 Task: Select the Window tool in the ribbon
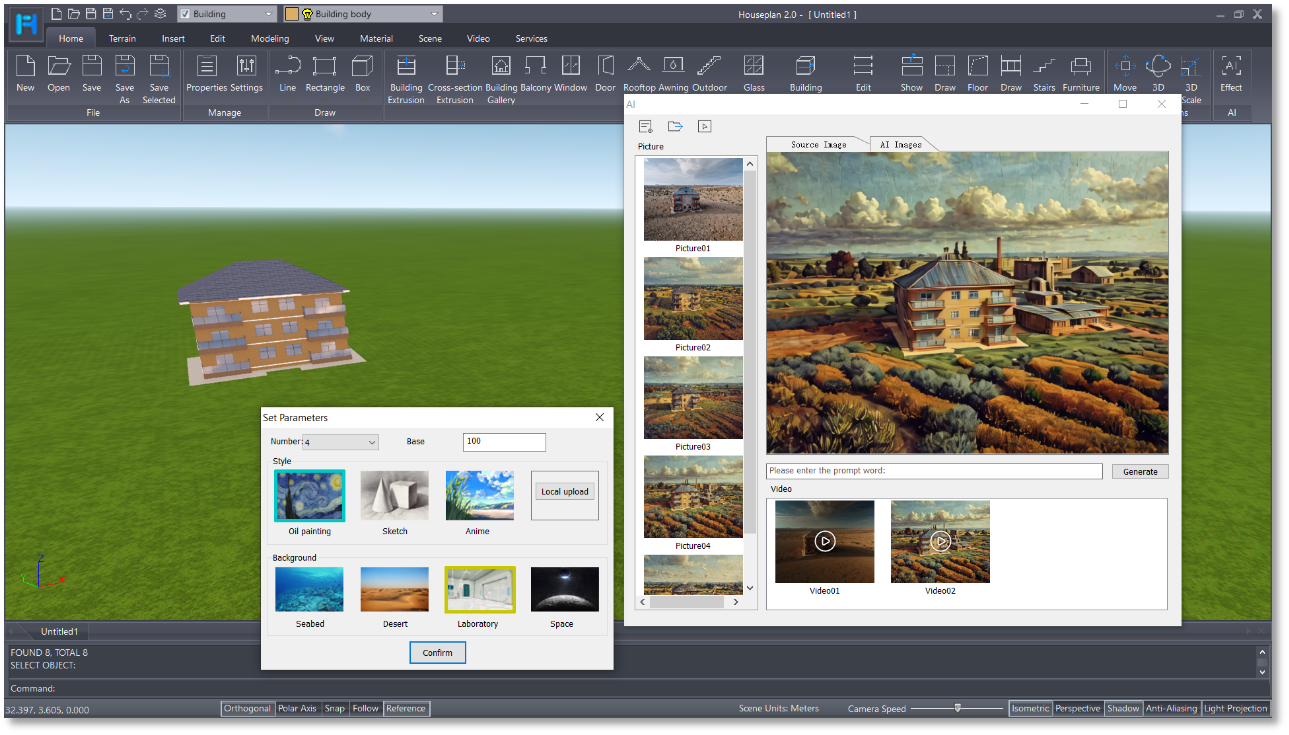pos(568,72)
